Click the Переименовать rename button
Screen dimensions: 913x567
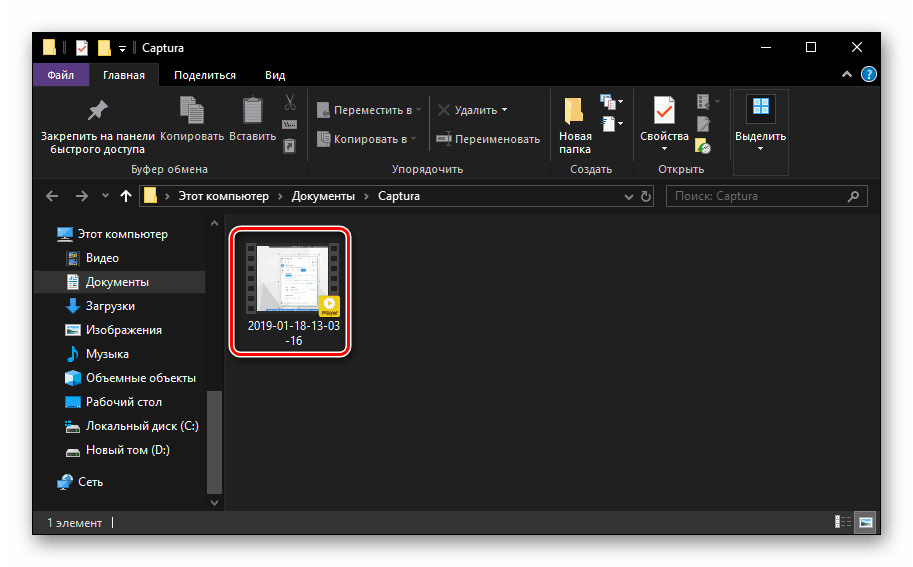coord(489,139)
